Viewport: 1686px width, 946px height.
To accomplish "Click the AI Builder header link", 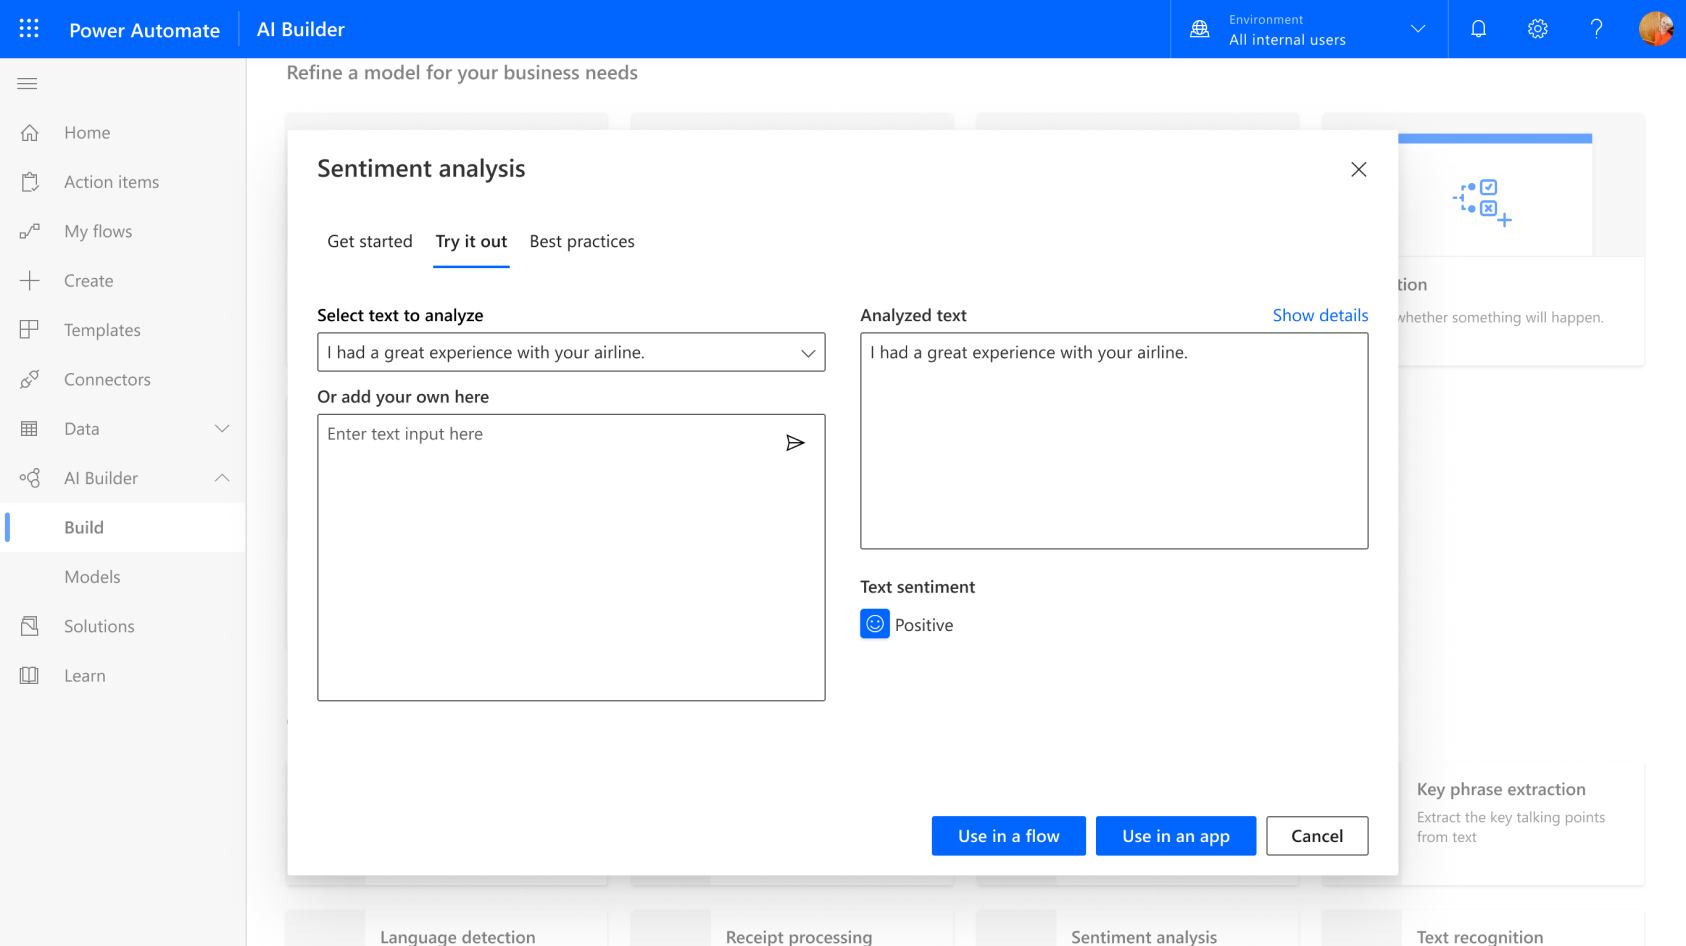I will click(301, 29).
